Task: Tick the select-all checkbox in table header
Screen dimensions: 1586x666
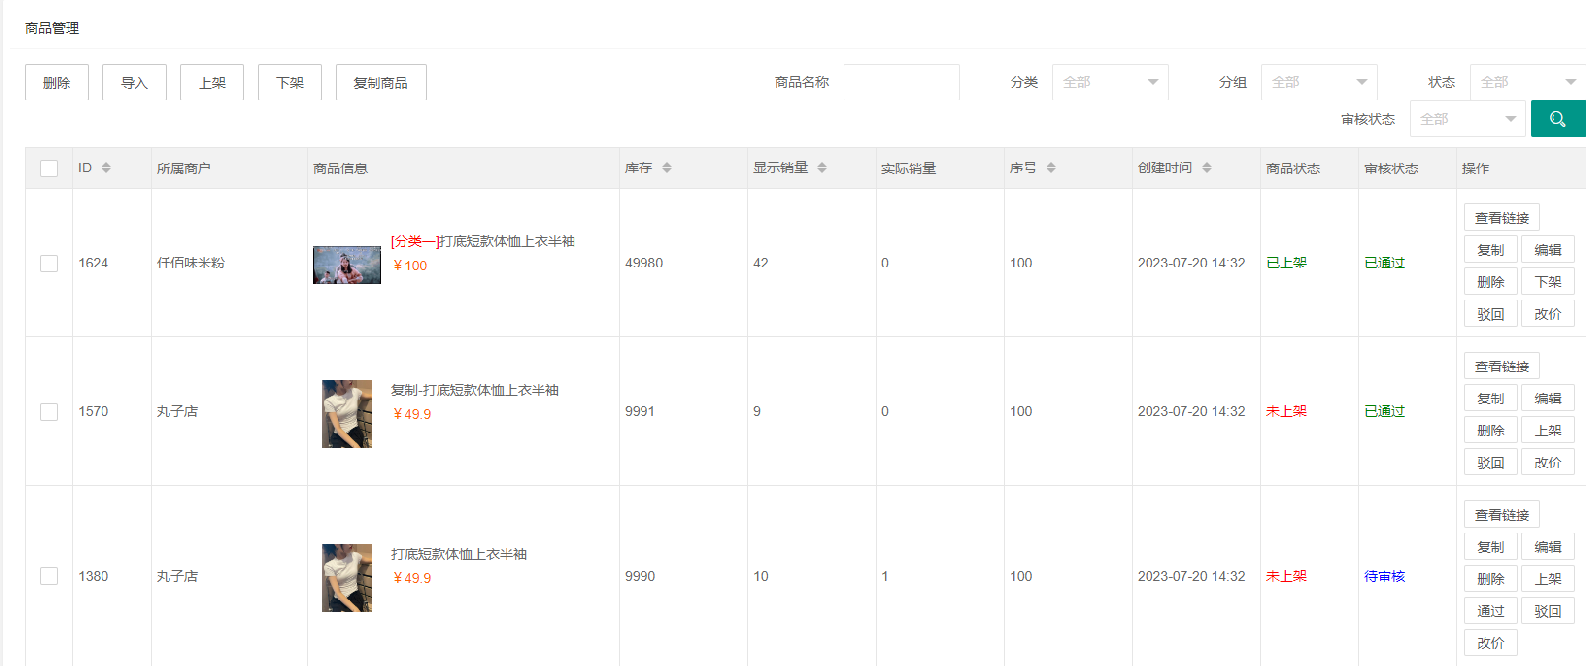Action: tap(49, 168)
